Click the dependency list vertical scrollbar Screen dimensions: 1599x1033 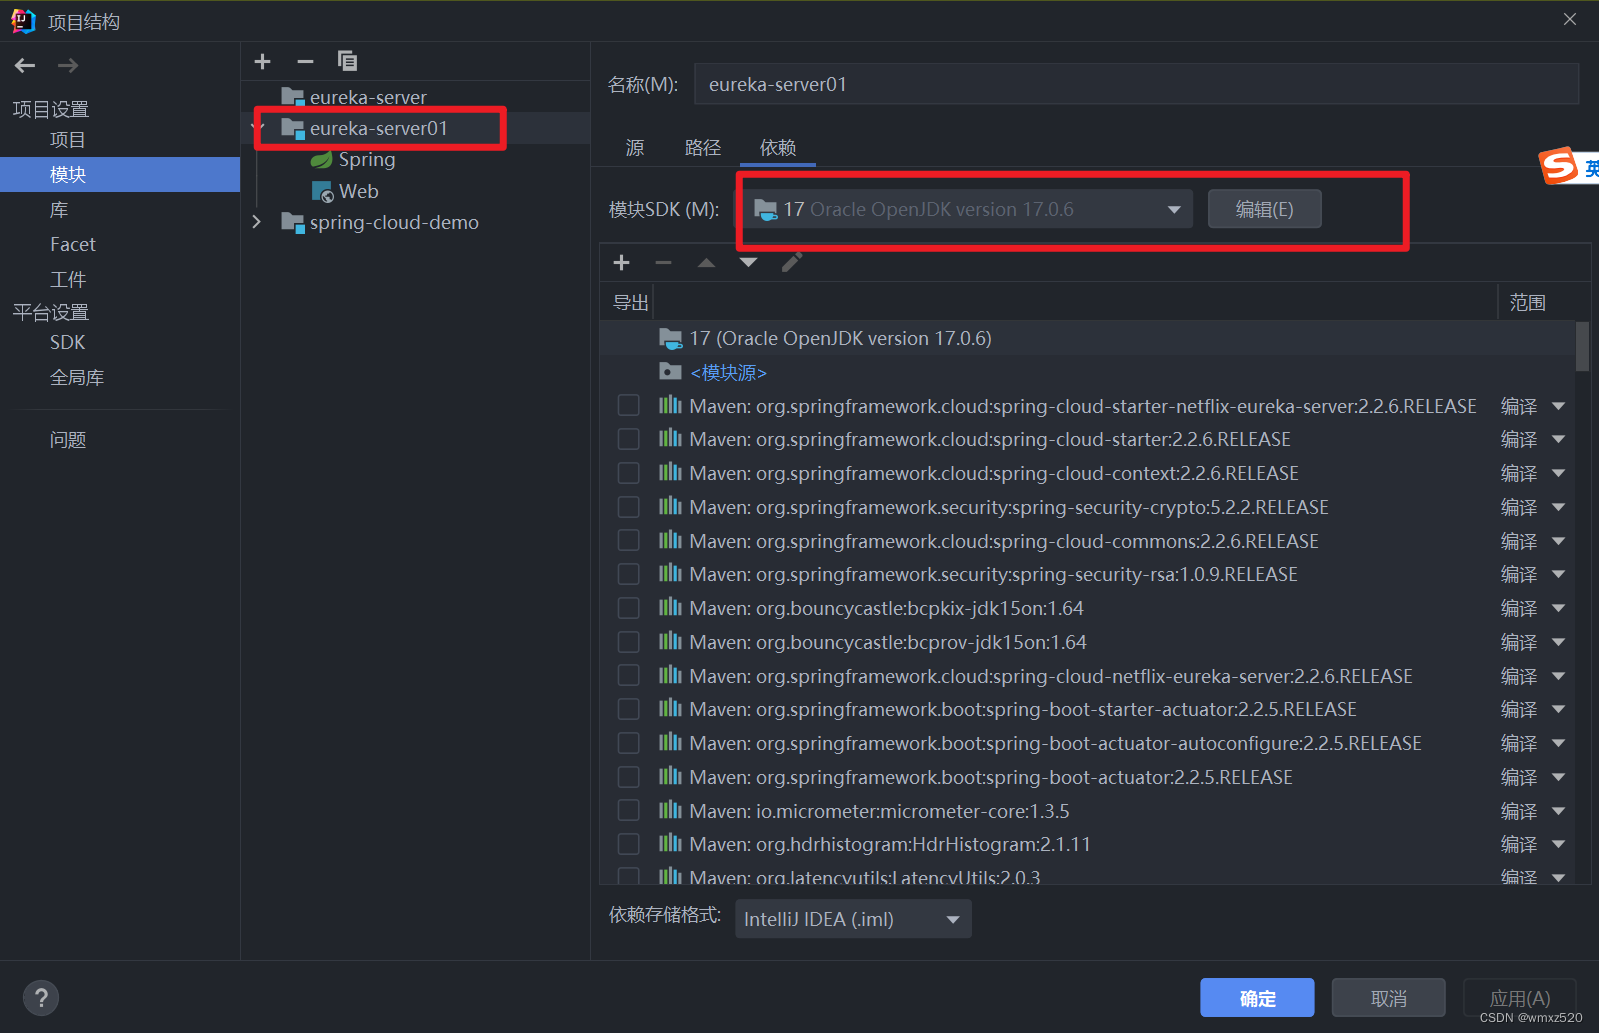(x=1582, y=346)
